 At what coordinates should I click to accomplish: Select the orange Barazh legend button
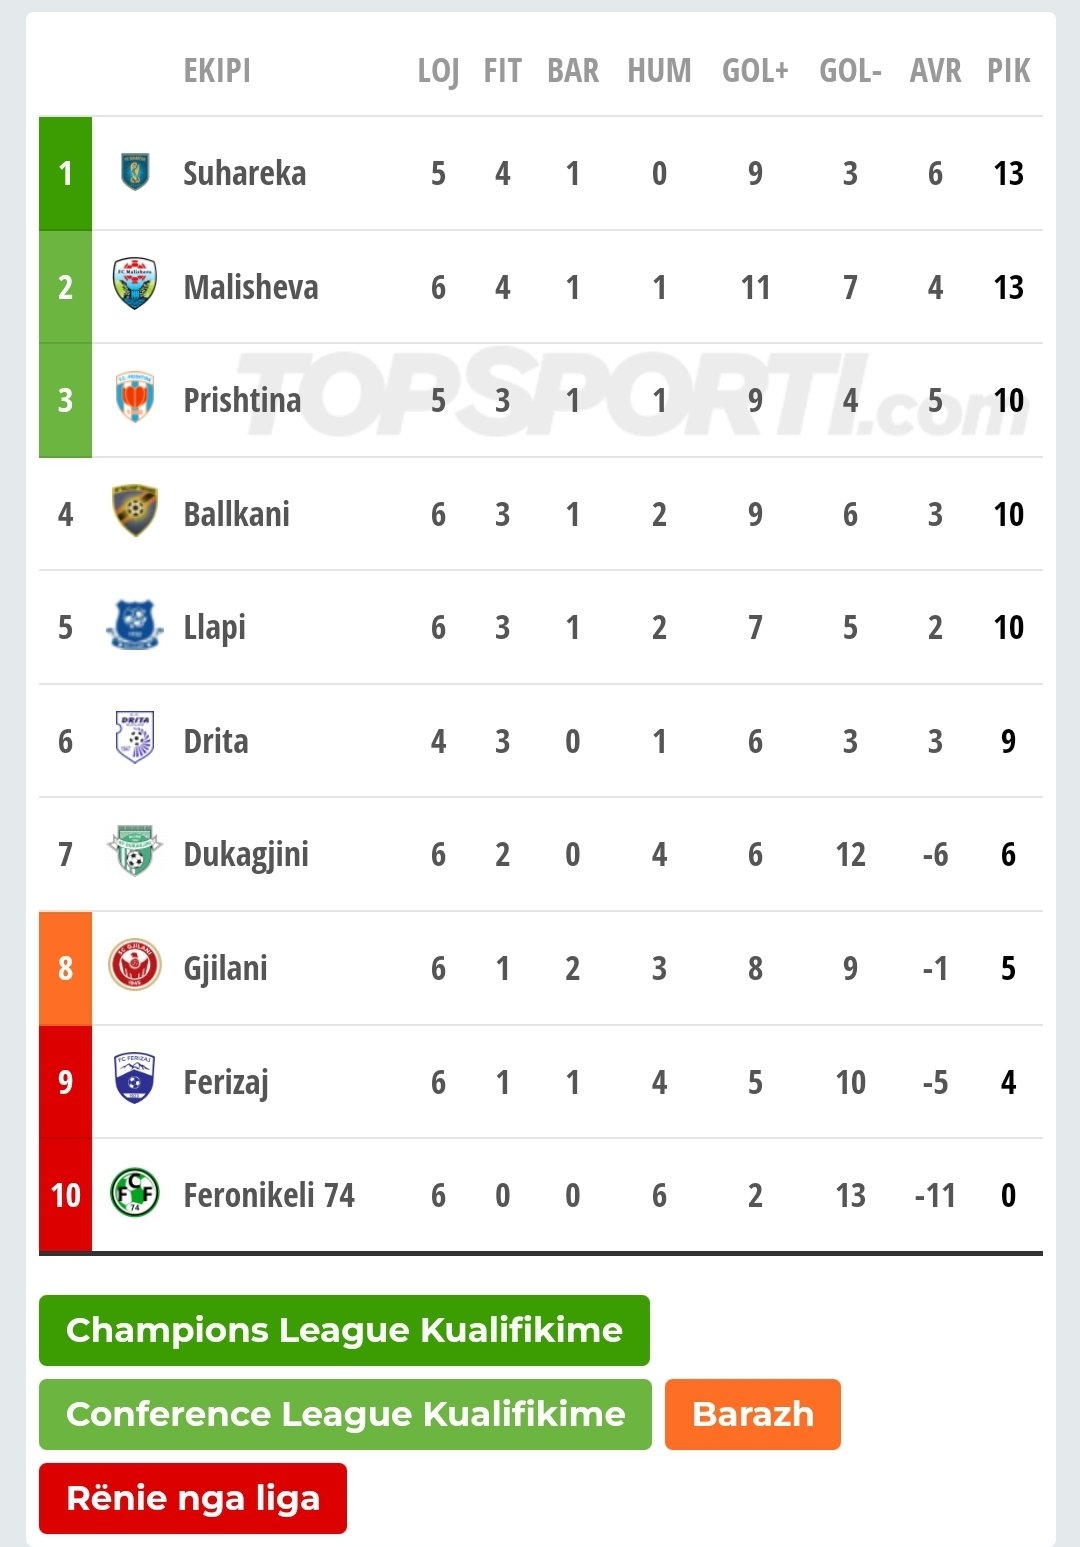tap(752, 1414)
